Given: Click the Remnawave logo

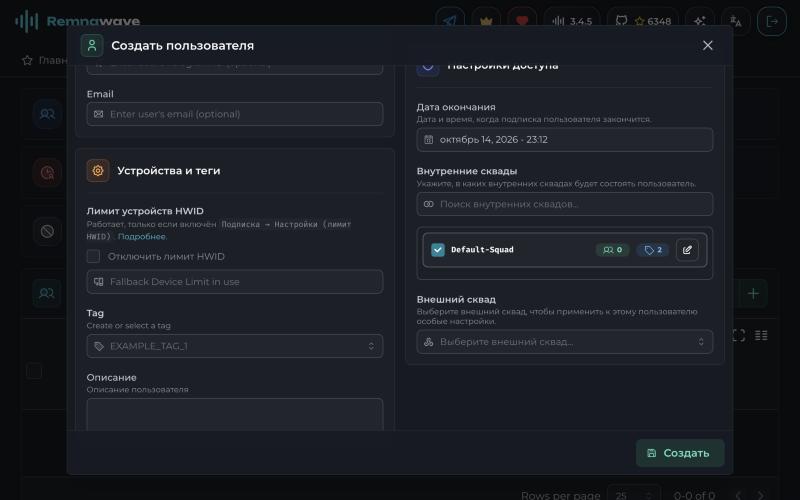Looking at the screenshot, I should (x=78, y=21).
